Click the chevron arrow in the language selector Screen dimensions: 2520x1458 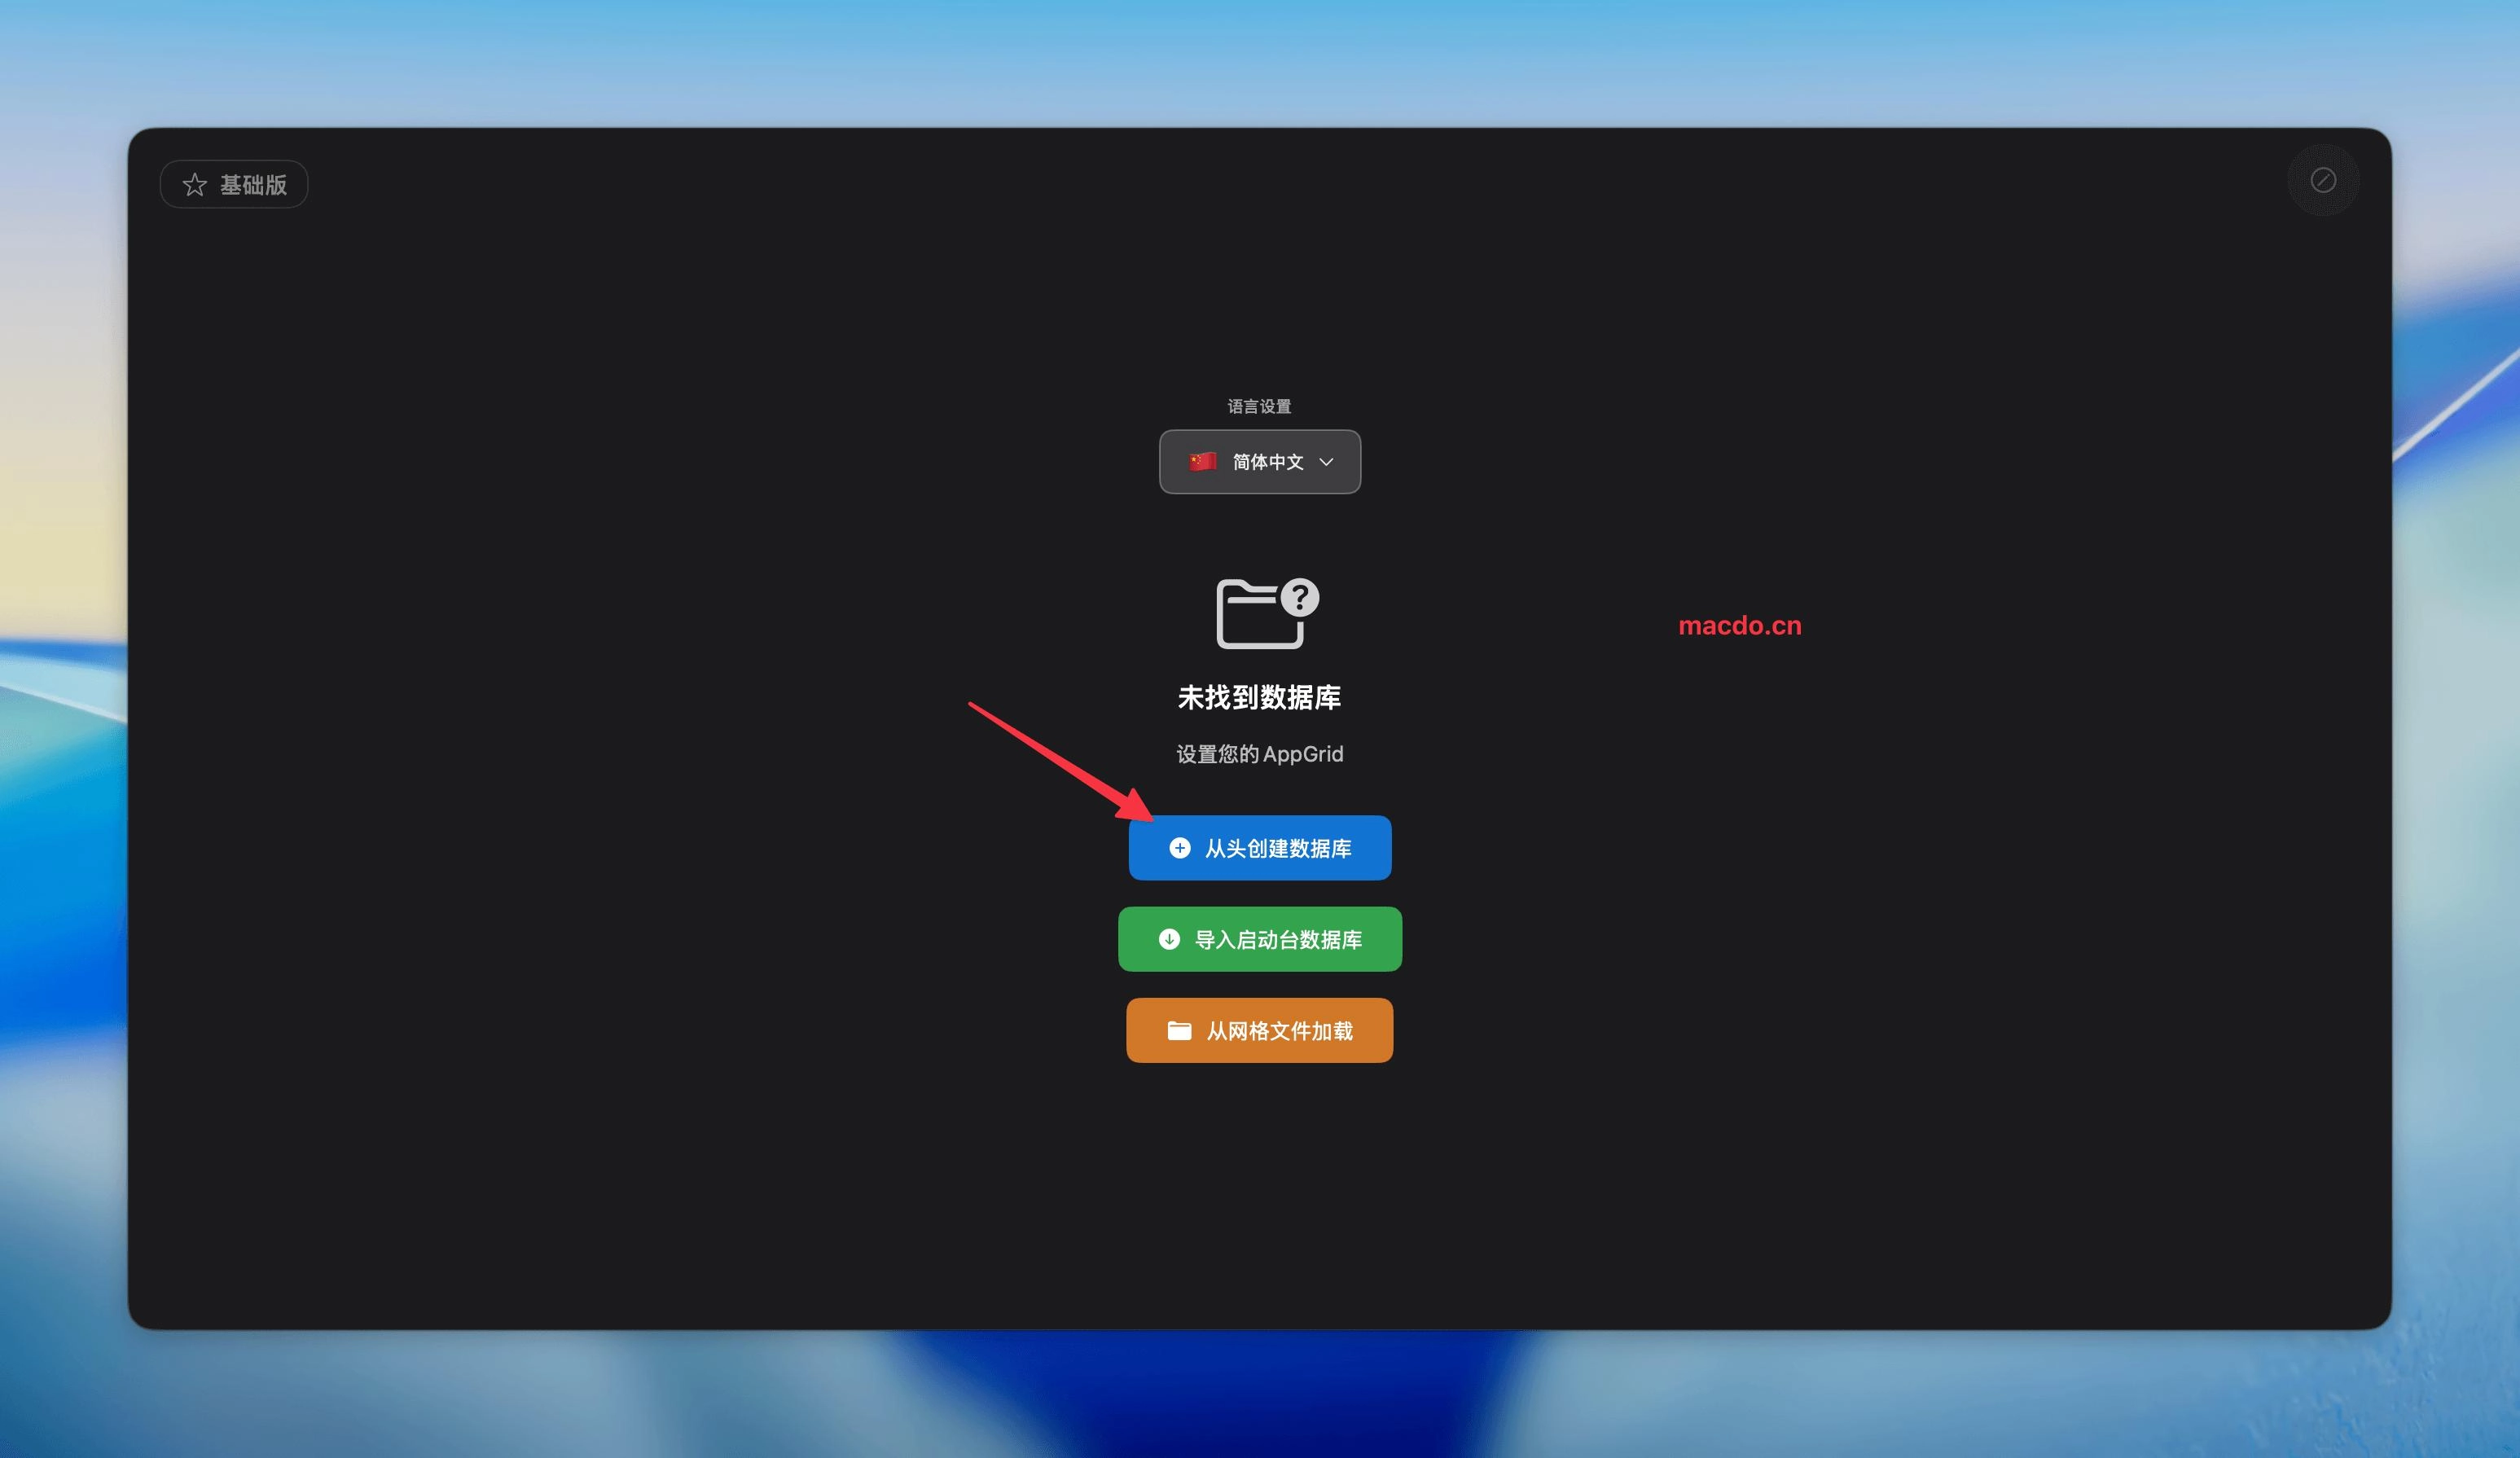(1327, 462)
